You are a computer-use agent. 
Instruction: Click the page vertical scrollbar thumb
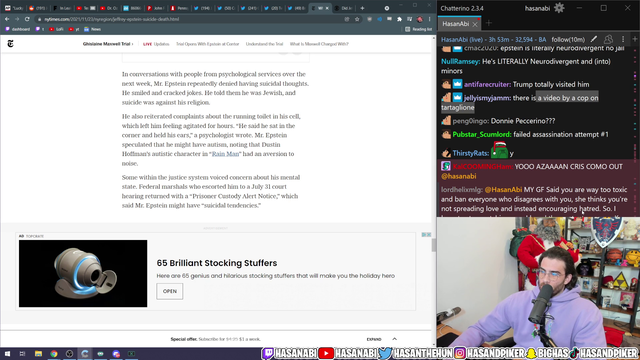tap(433, 245)
